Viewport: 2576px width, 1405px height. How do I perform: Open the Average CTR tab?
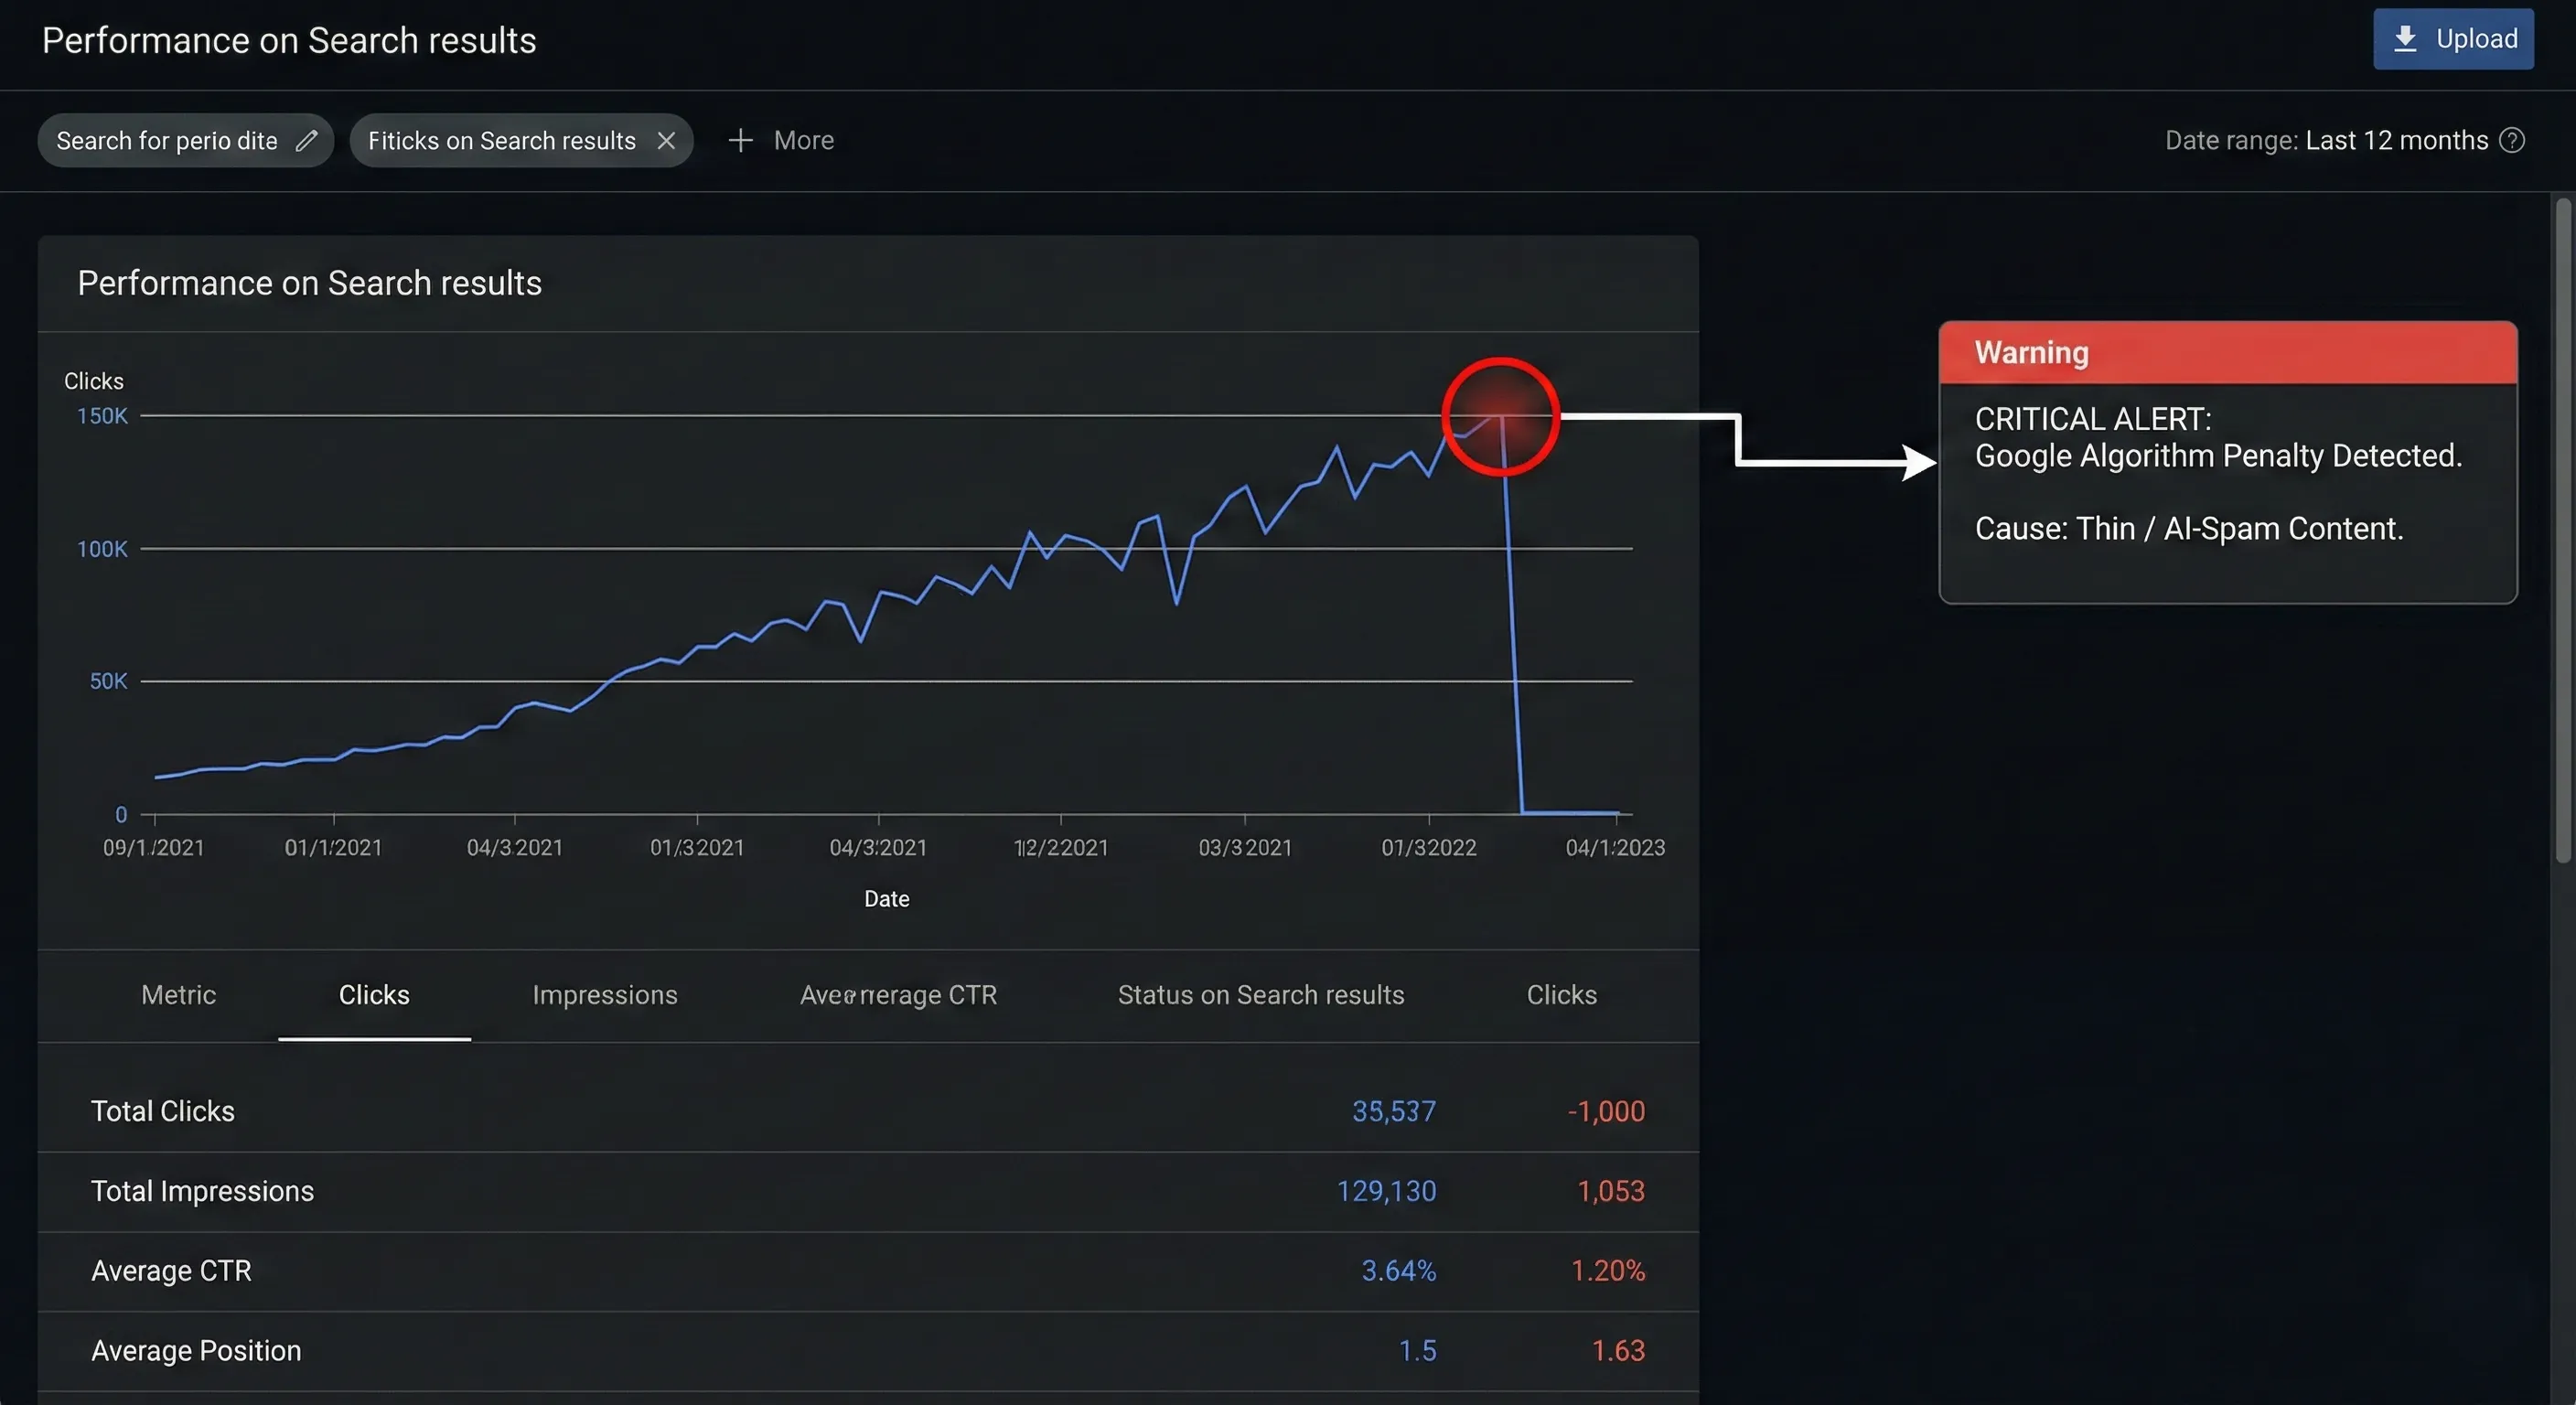pyautogui.click(x=898, y=995)
